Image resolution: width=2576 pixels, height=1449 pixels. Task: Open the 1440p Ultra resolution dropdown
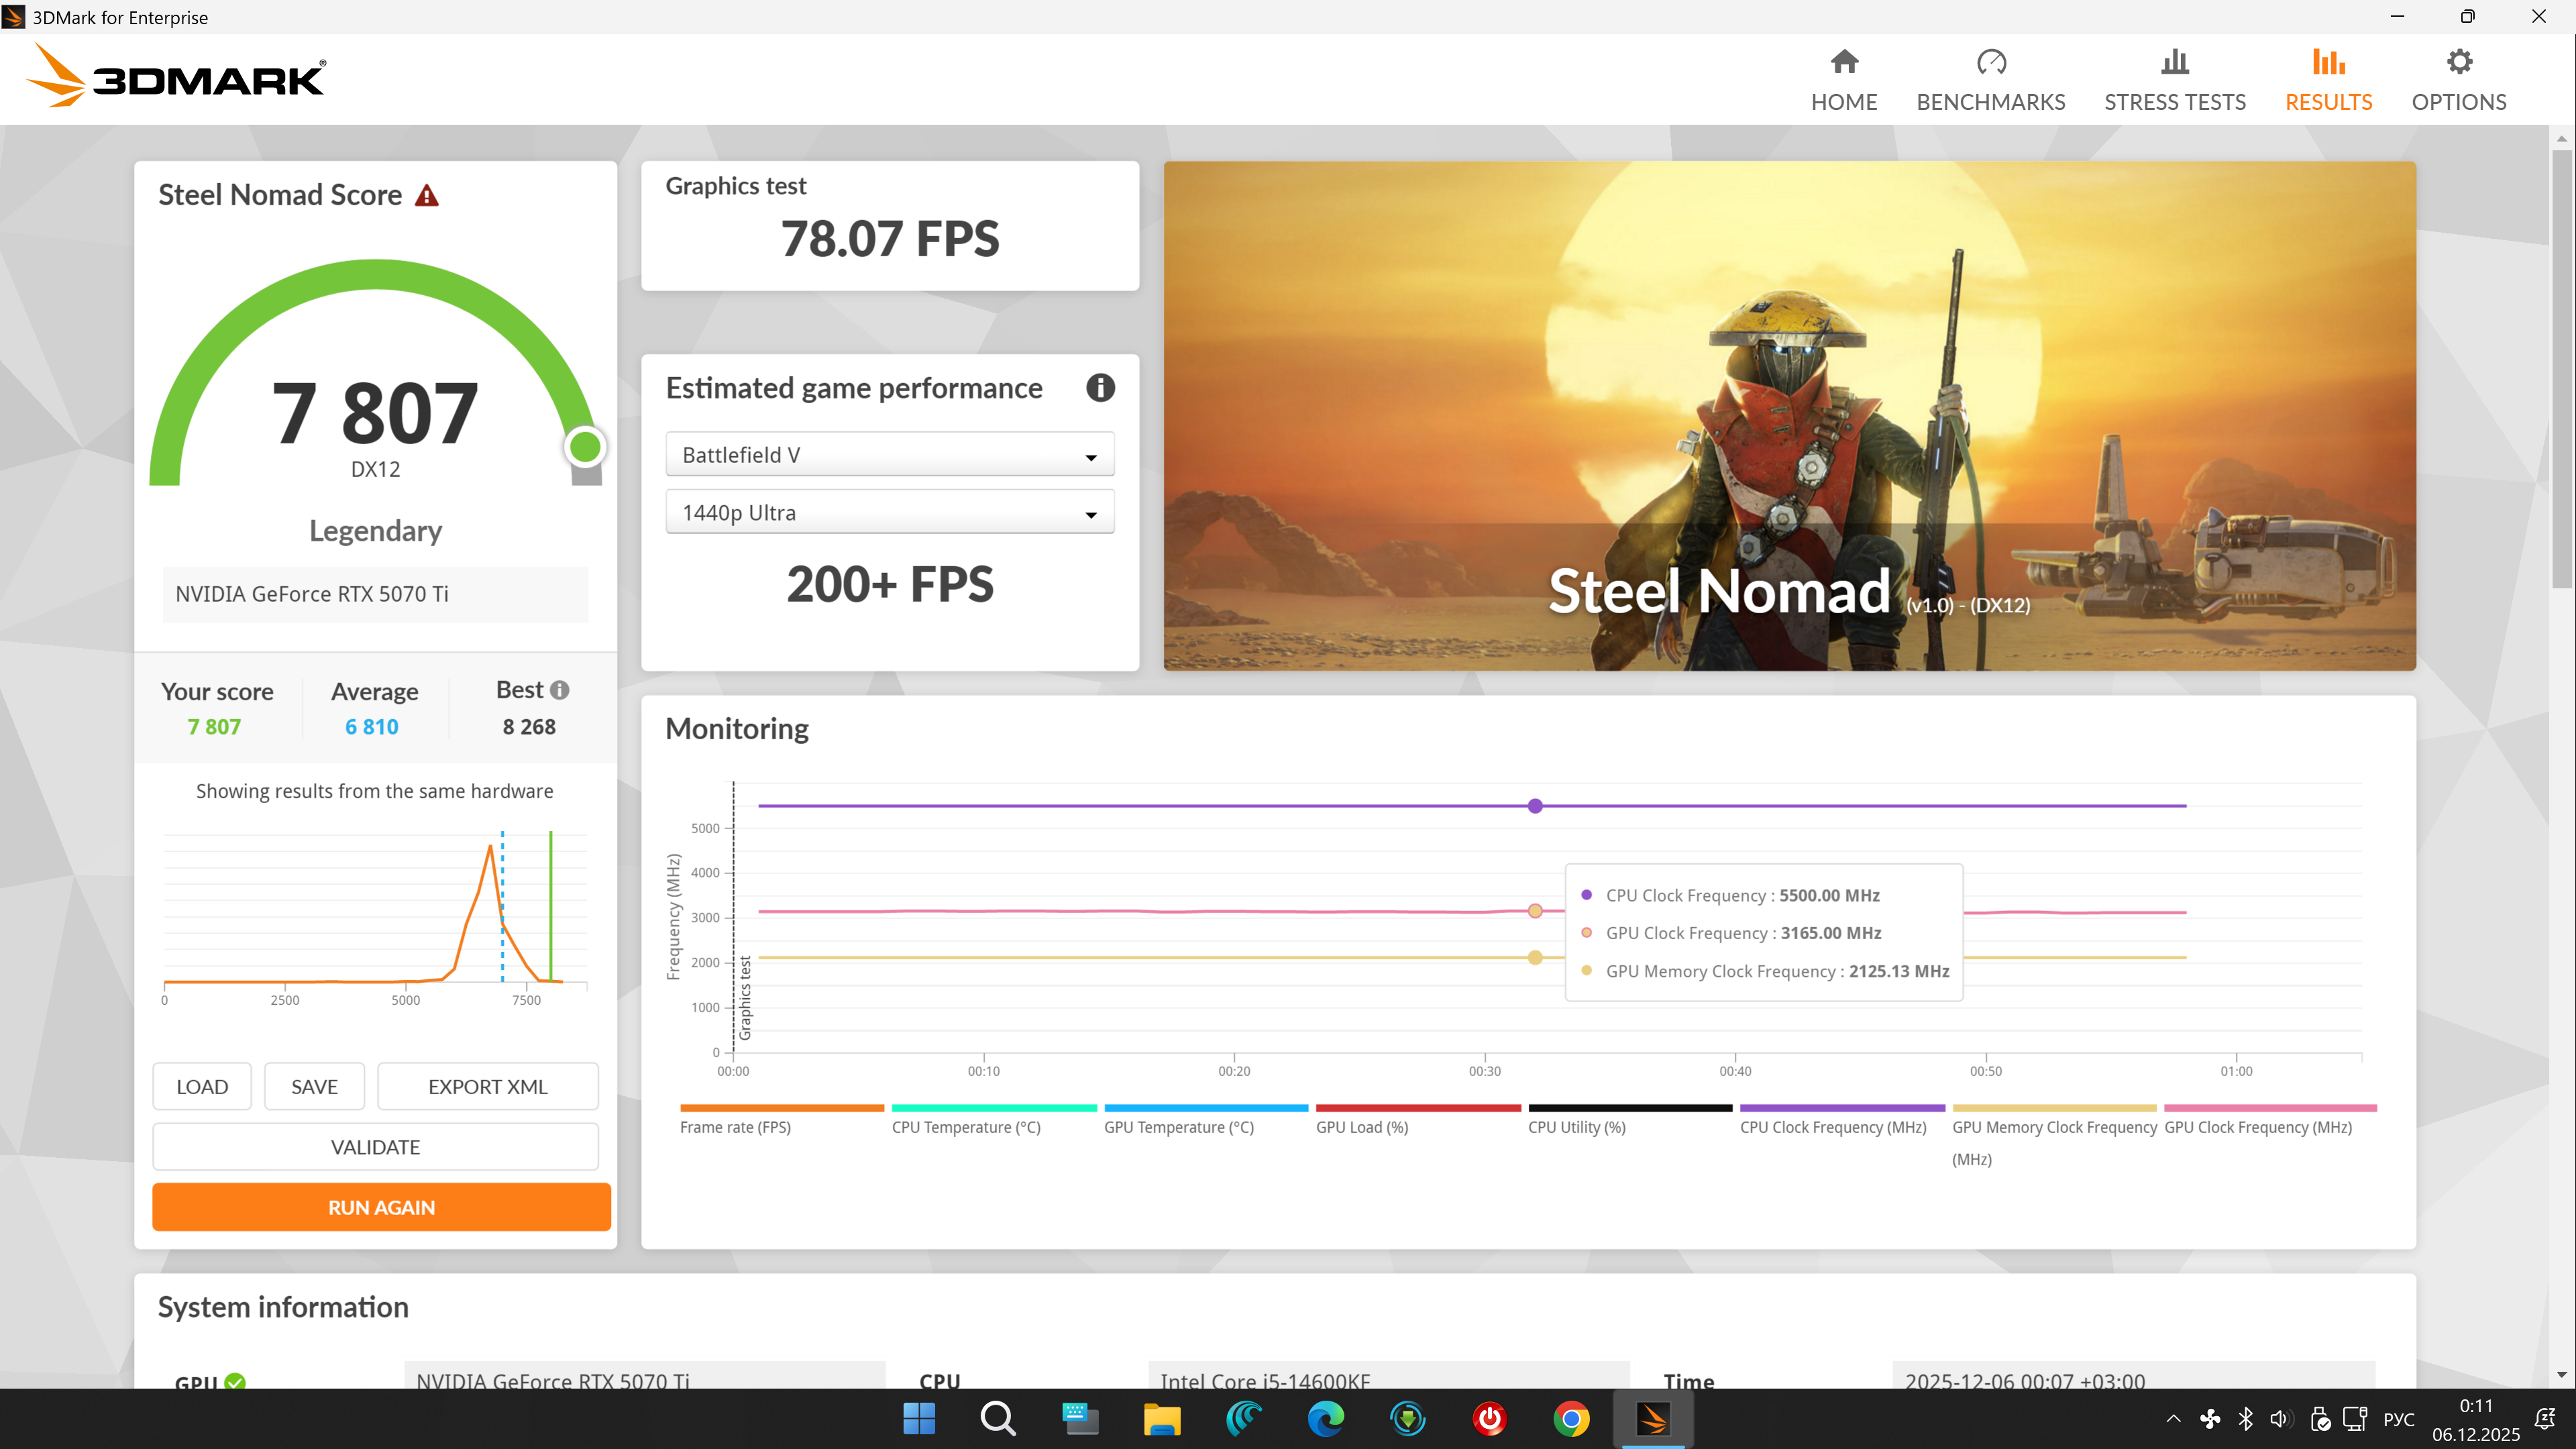tap(889, 513)
